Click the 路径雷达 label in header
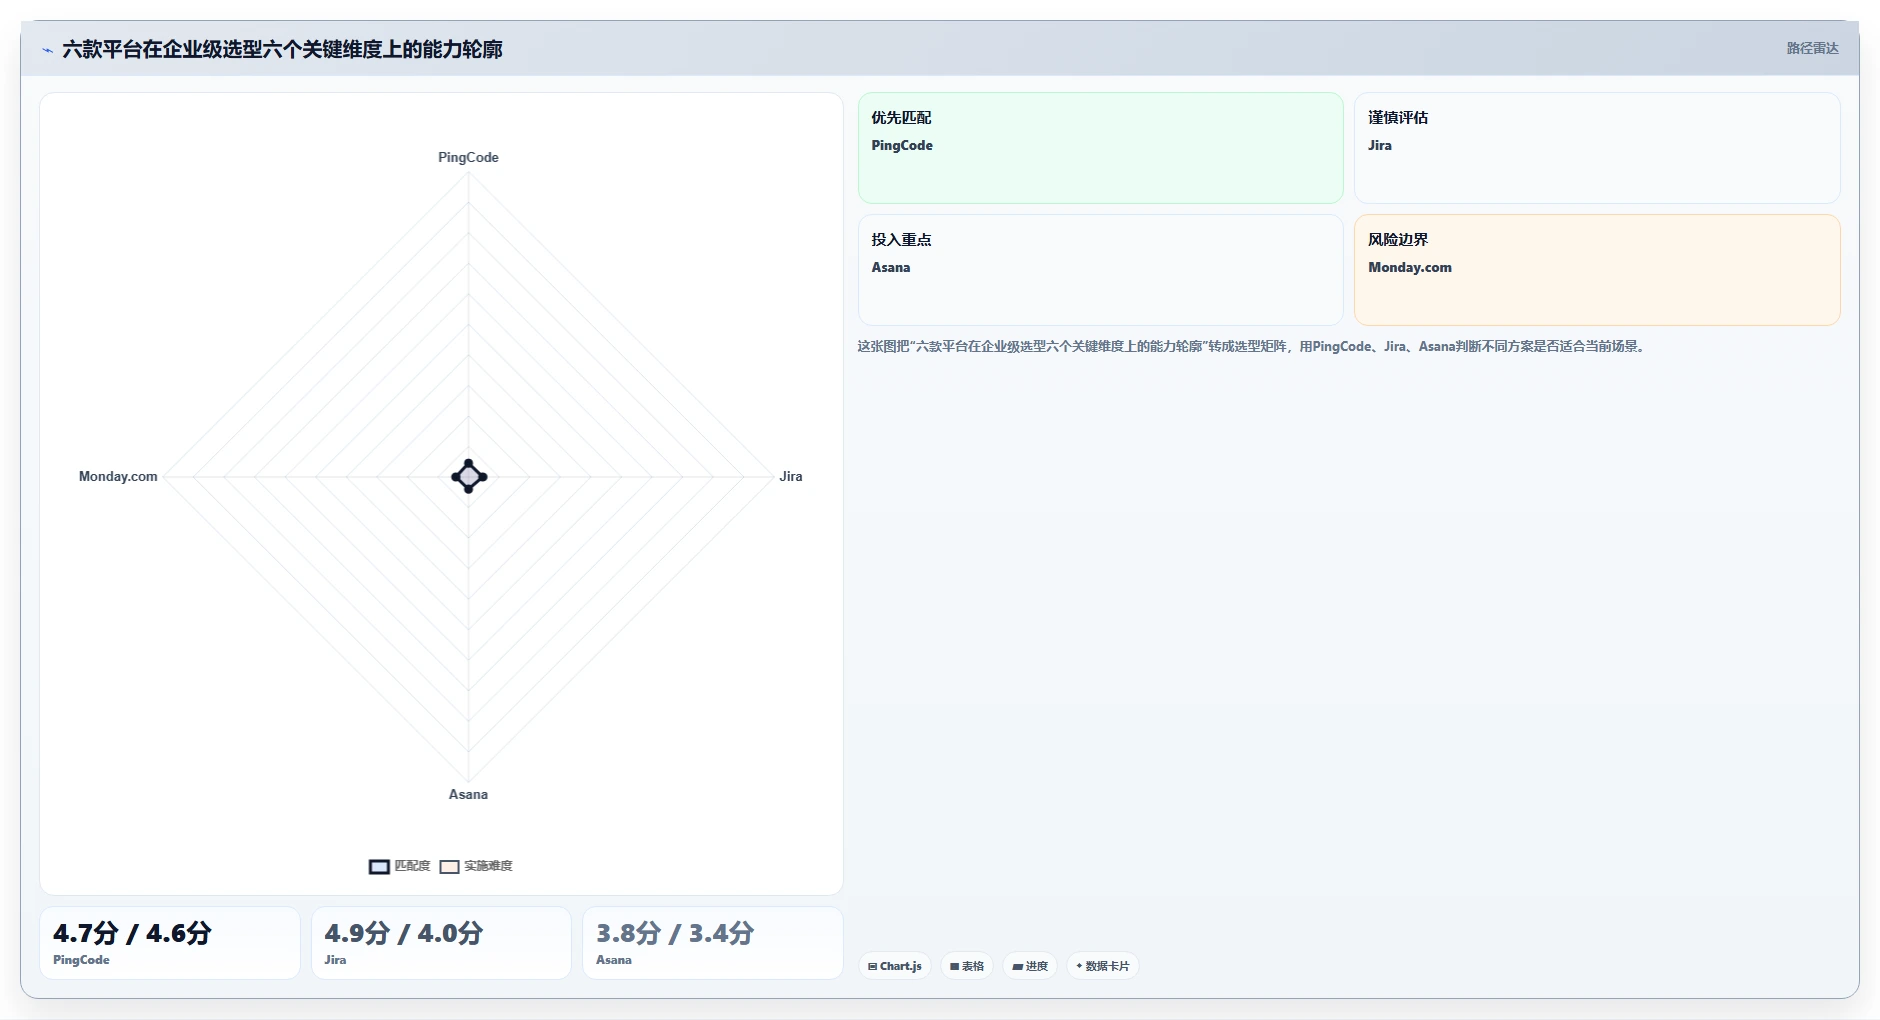 point(1812,48)
